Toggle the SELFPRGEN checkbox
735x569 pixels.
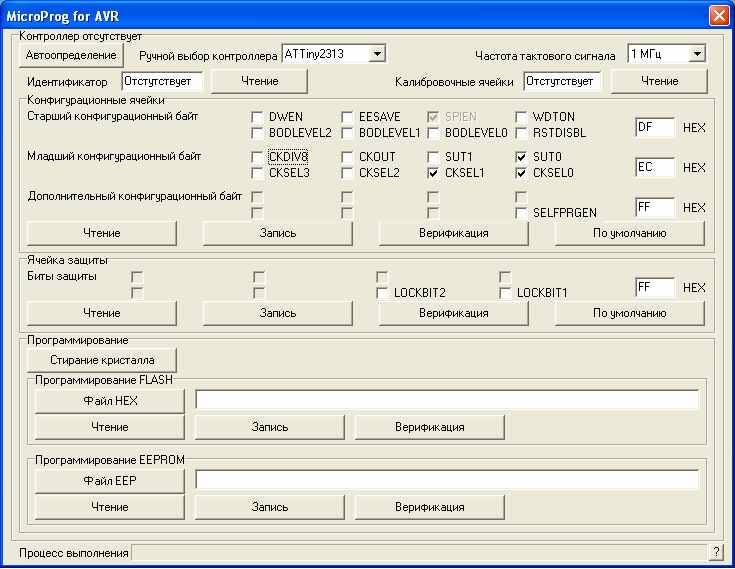pyautogui.click(x=521, y=213)
